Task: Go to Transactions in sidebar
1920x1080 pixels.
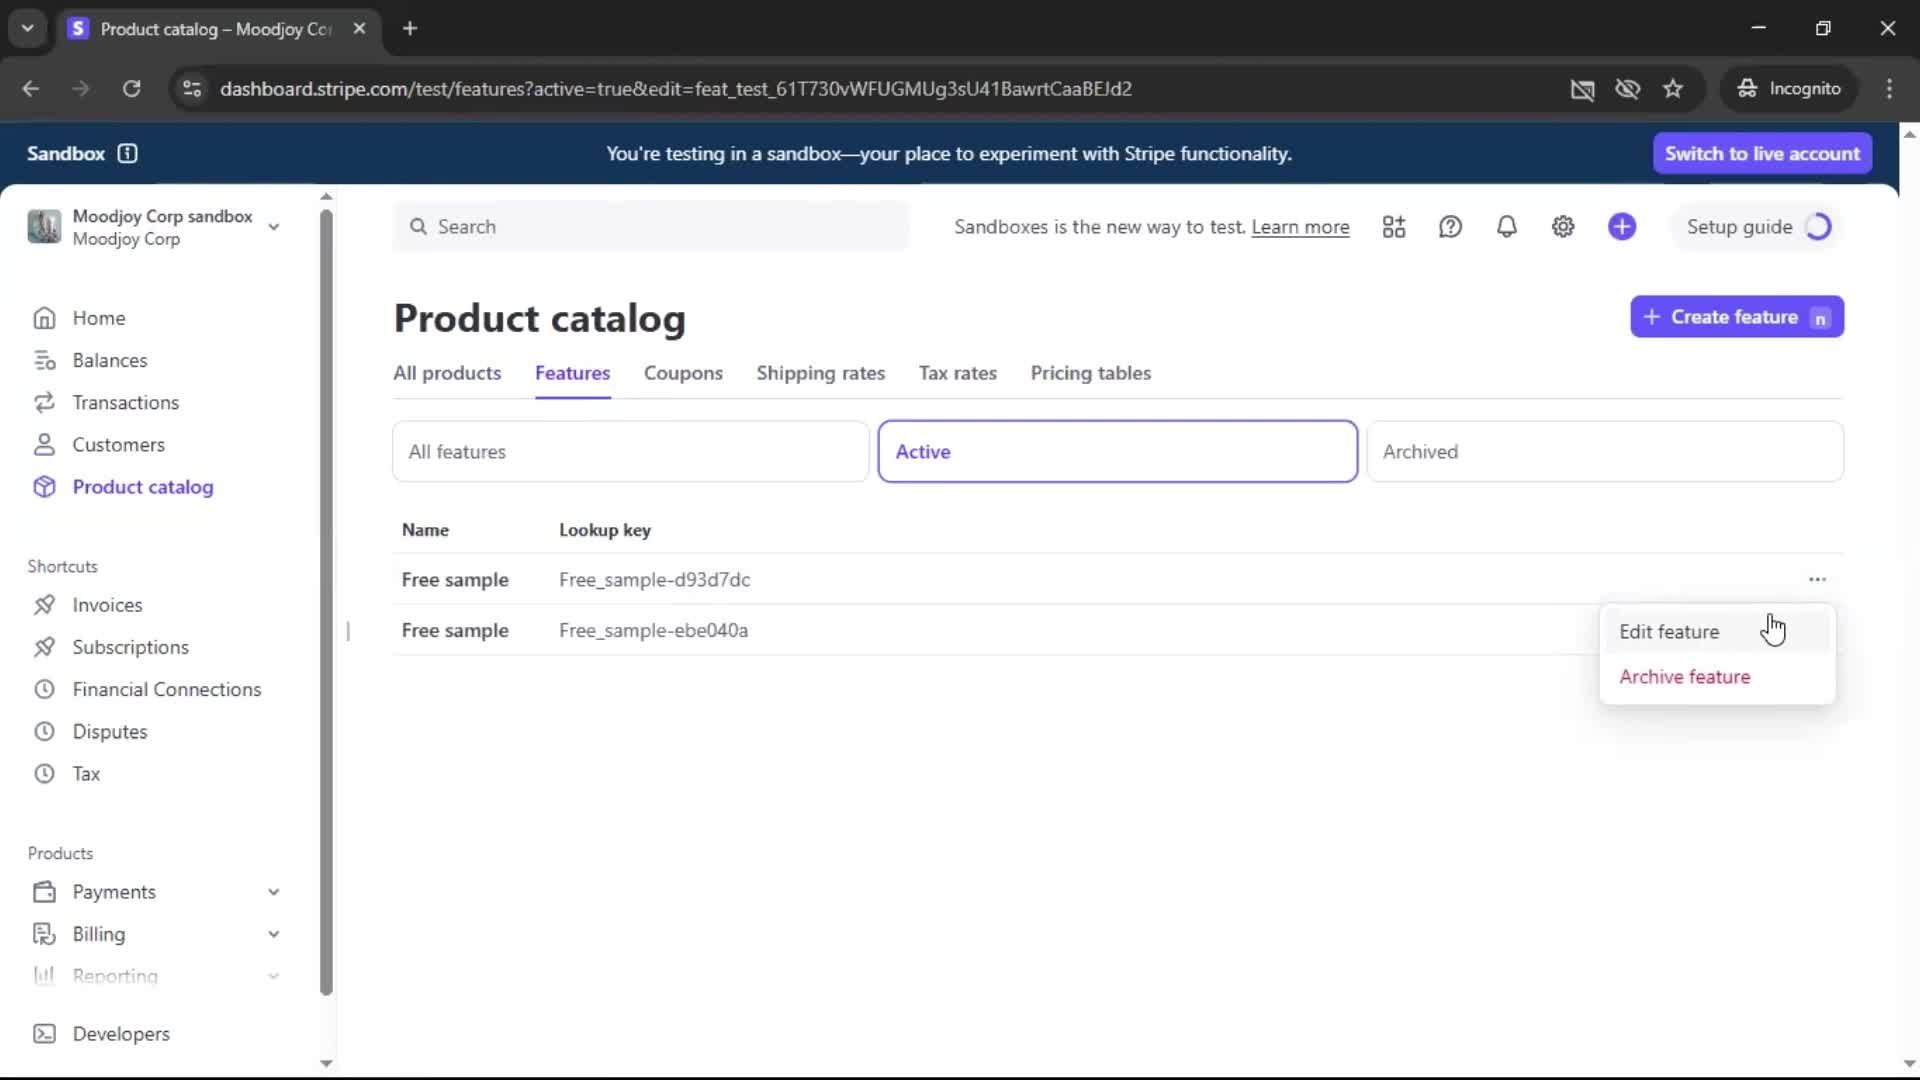Action: tap(125, 402)
